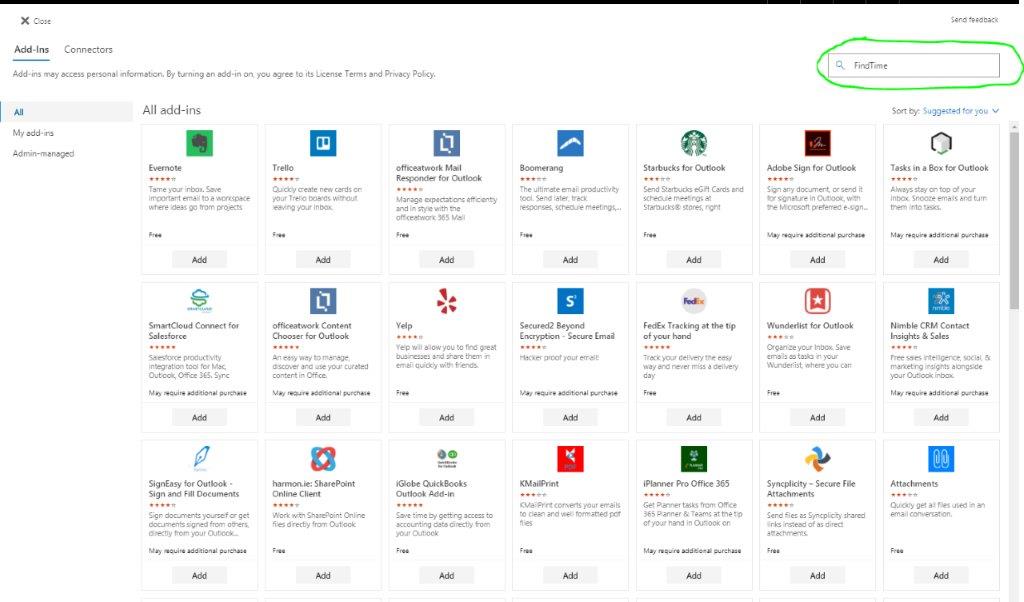The image size is (1024, 602).
Task: Click the Evernote elephant icon
Action: click(x=199, y=143)
